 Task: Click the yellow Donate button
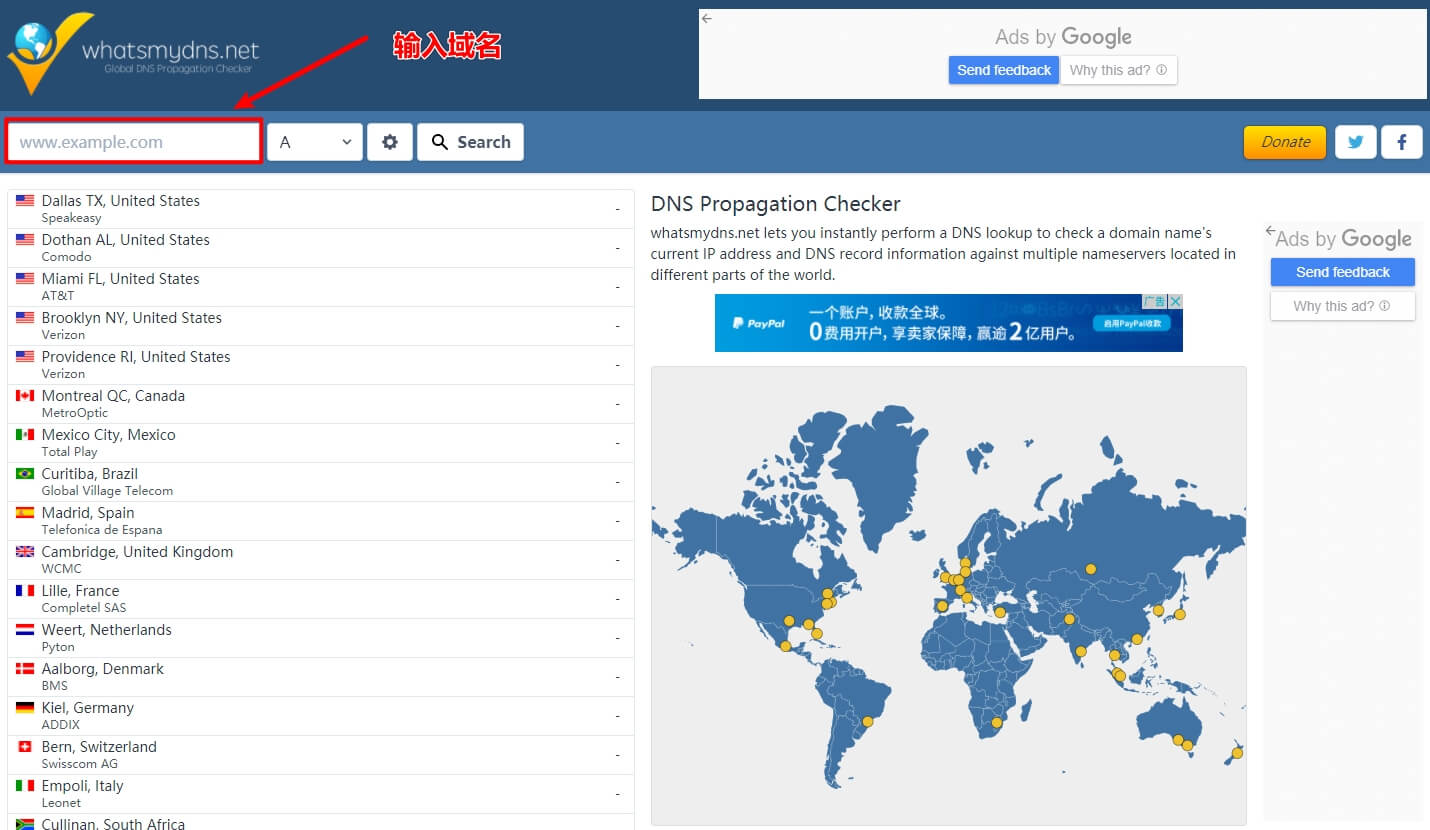pyautogui.click(x=1284, y=142)
